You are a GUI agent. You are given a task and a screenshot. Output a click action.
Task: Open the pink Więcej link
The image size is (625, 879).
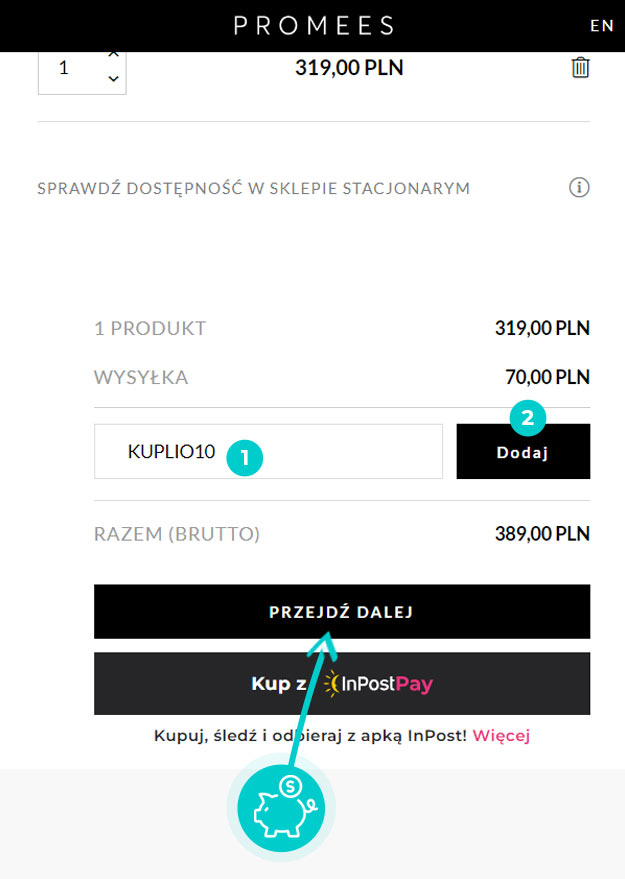pos(500,736)
